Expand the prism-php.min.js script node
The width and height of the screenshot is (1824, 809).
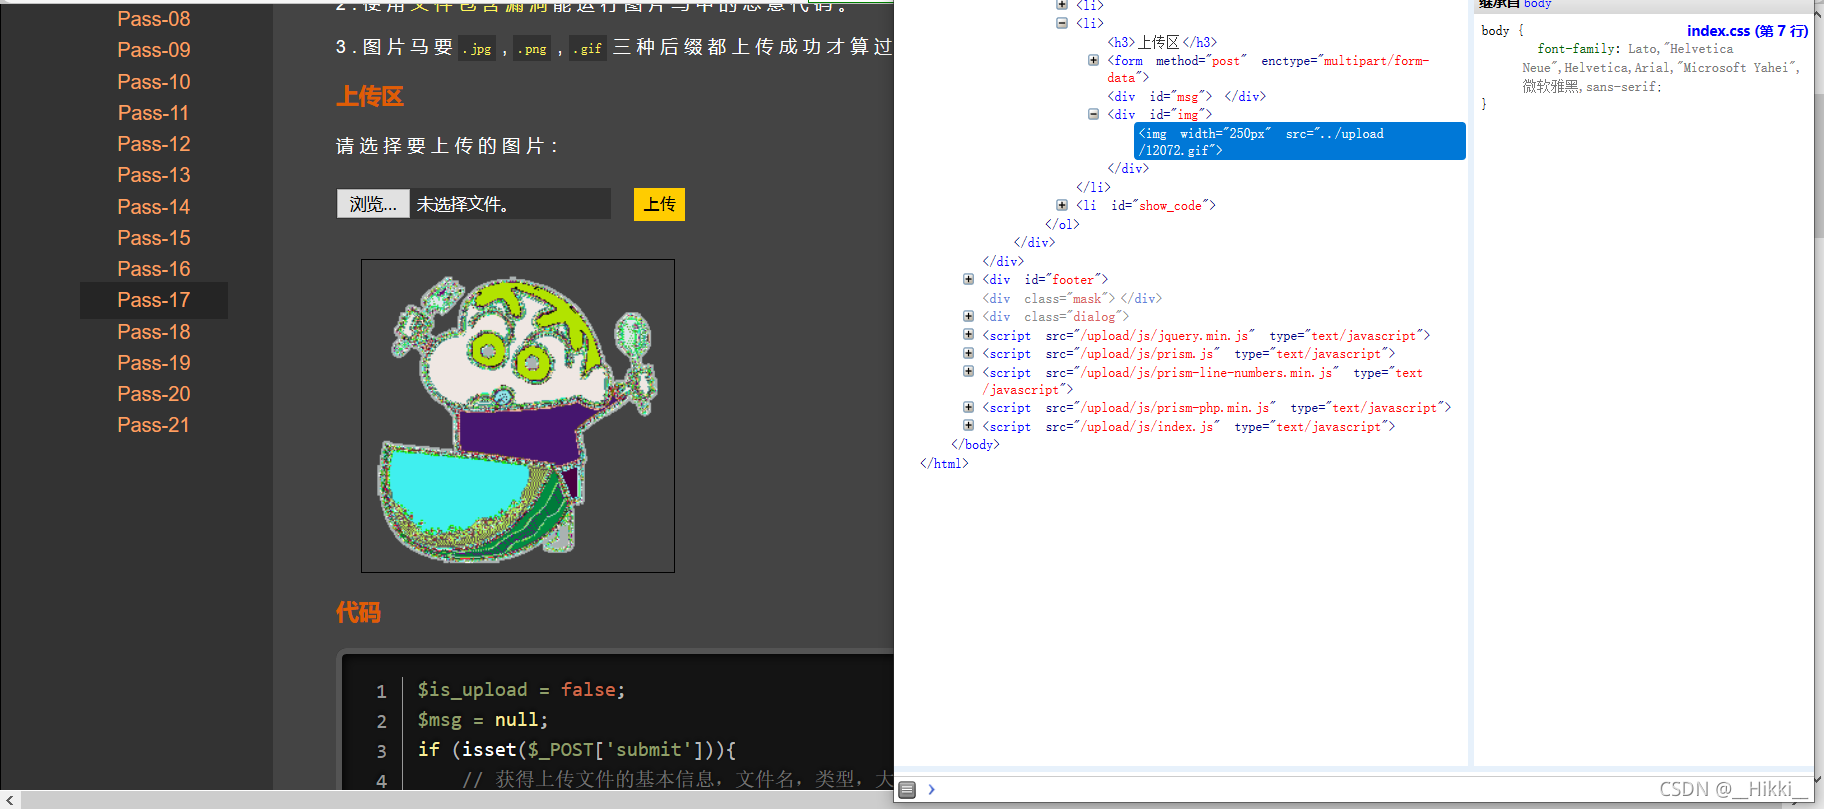pos(968,407)
